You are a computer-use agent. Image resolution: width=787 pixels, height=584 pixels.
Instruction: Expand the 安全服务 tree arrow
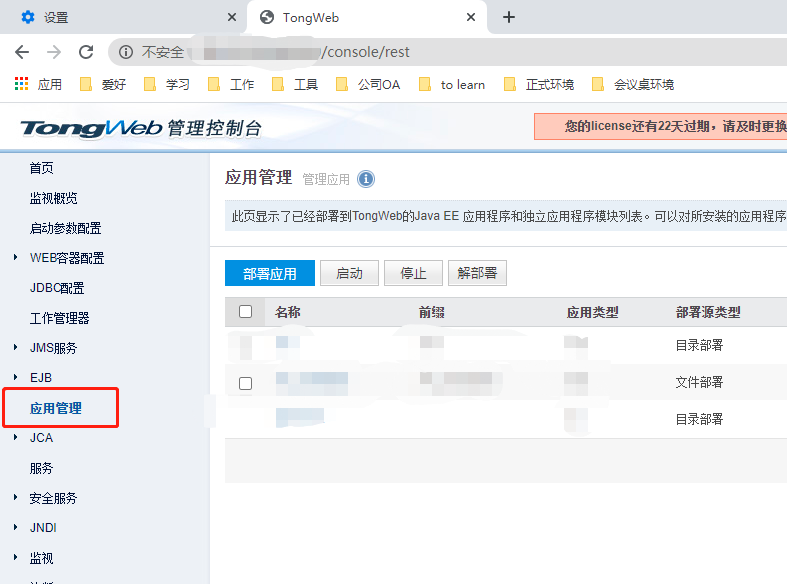(16, 498)
